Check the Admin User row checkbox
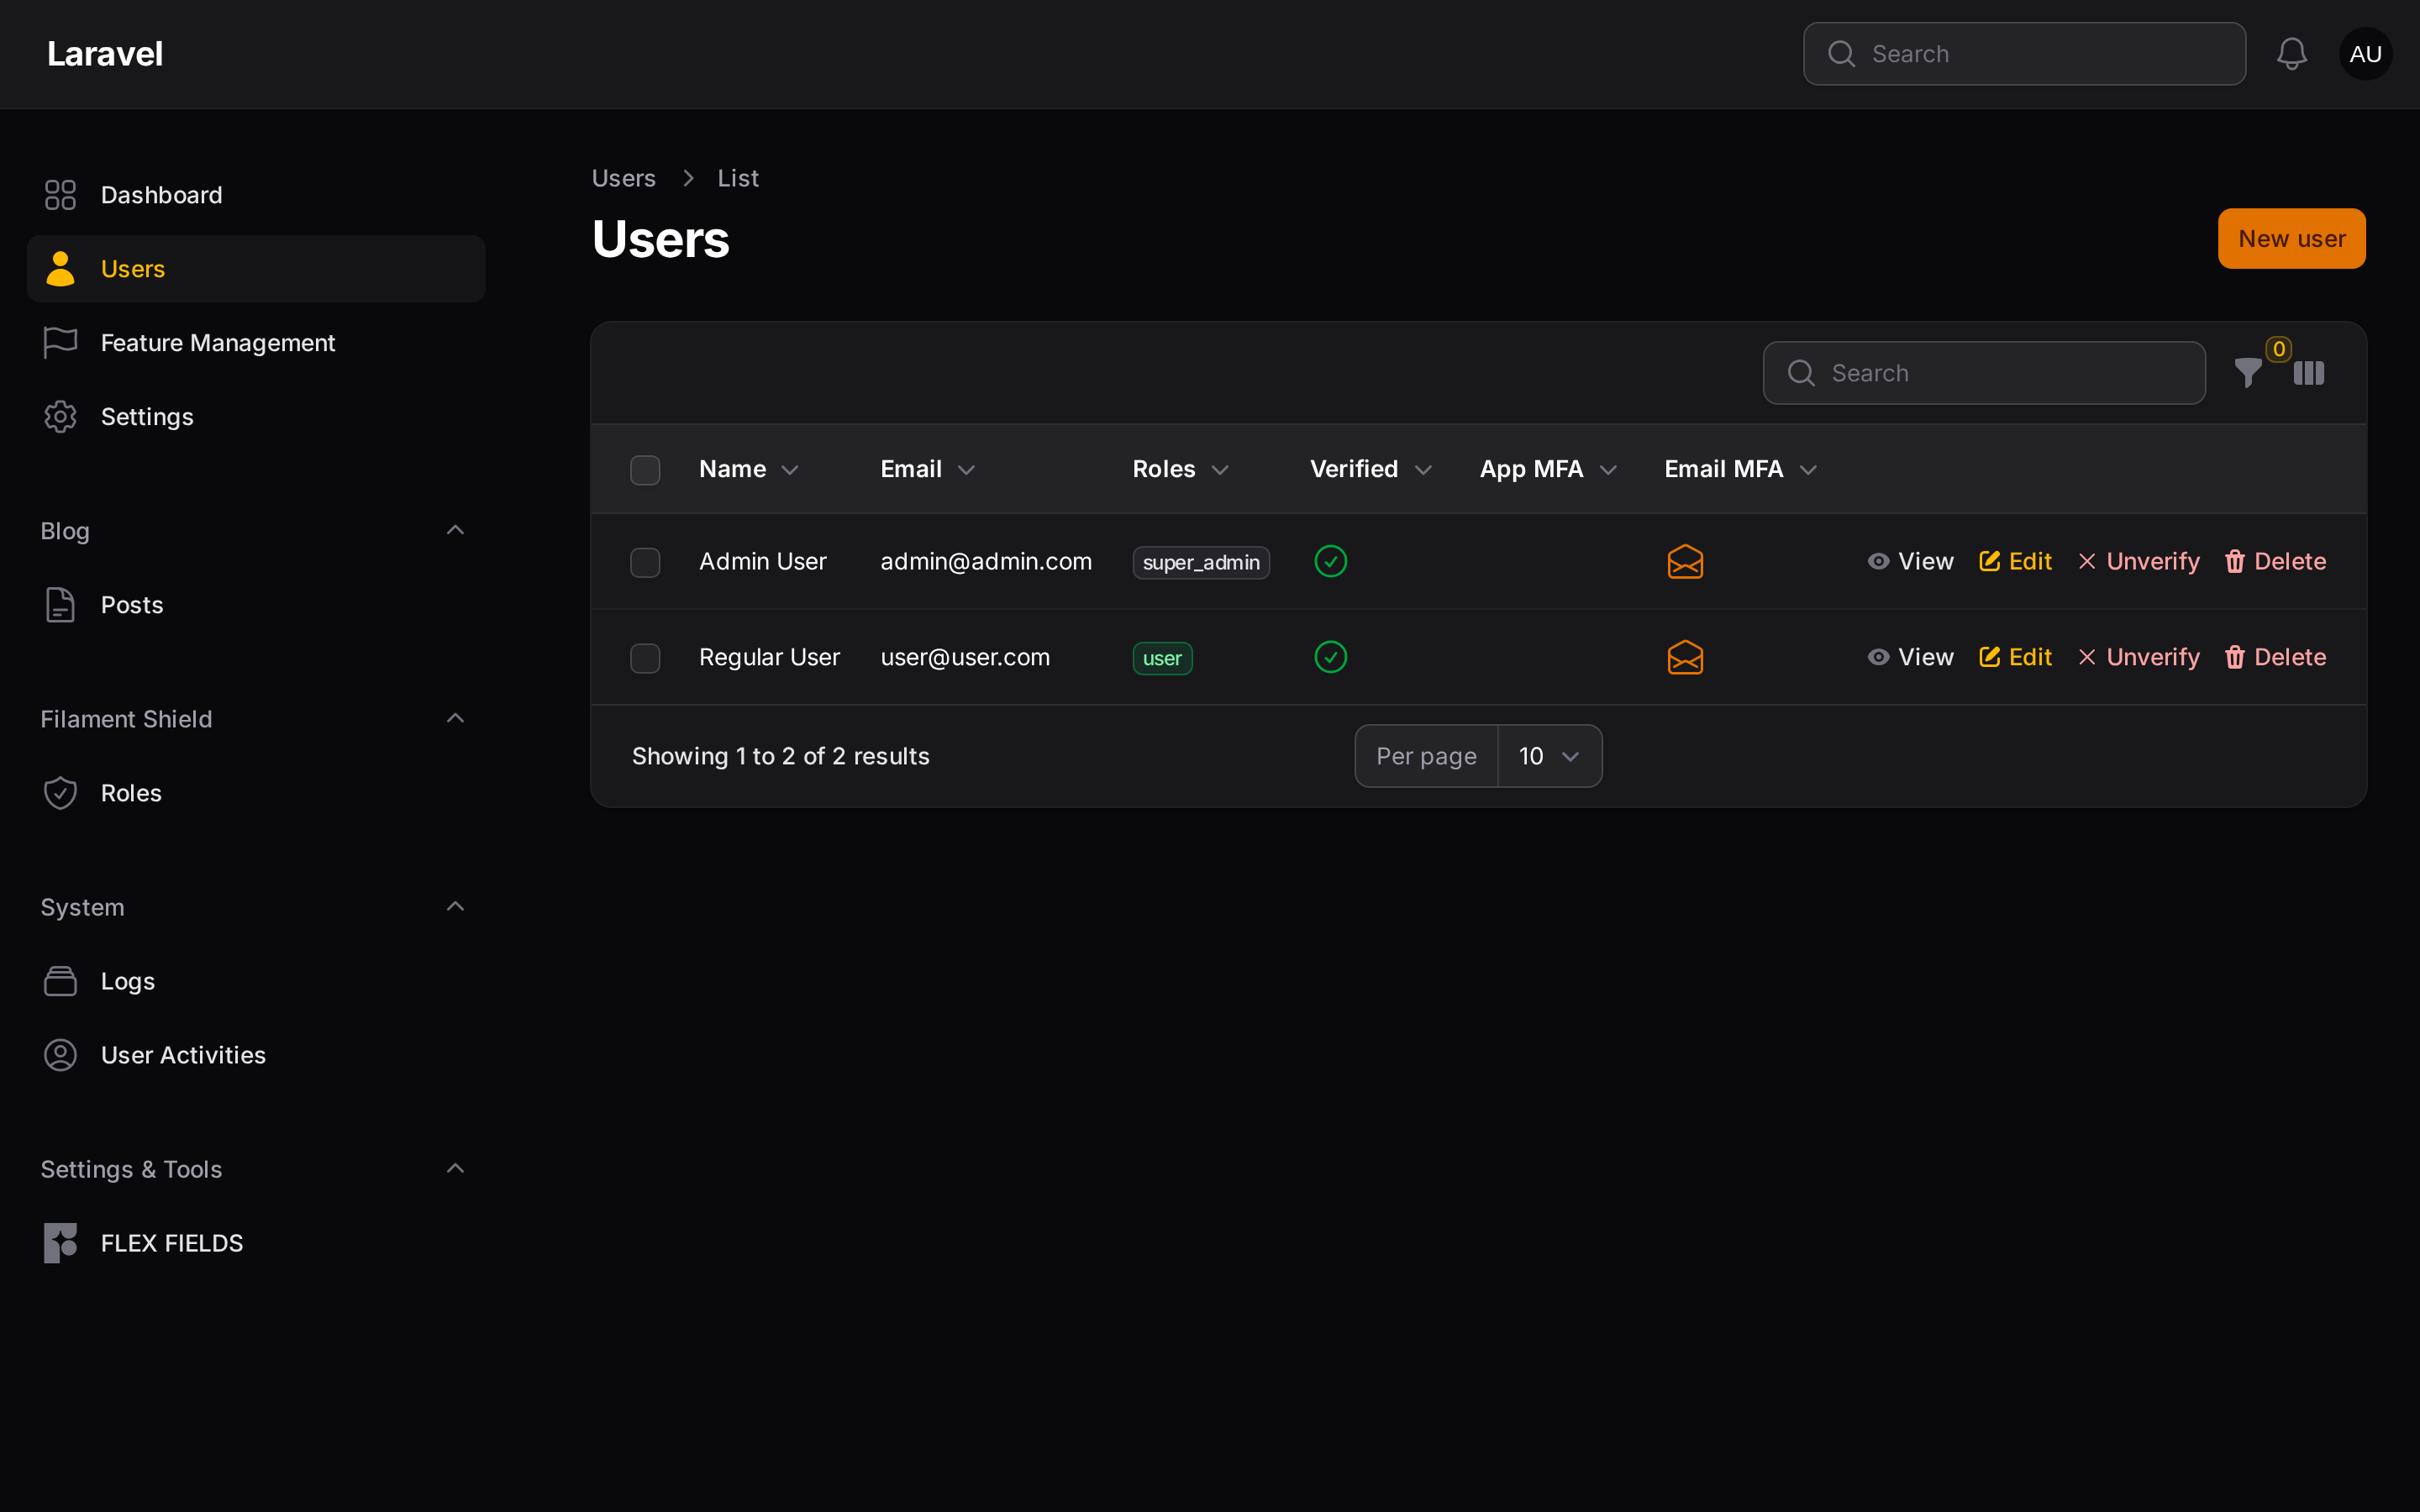Viewport: 2420px width, 1512px height. (645, 562)
